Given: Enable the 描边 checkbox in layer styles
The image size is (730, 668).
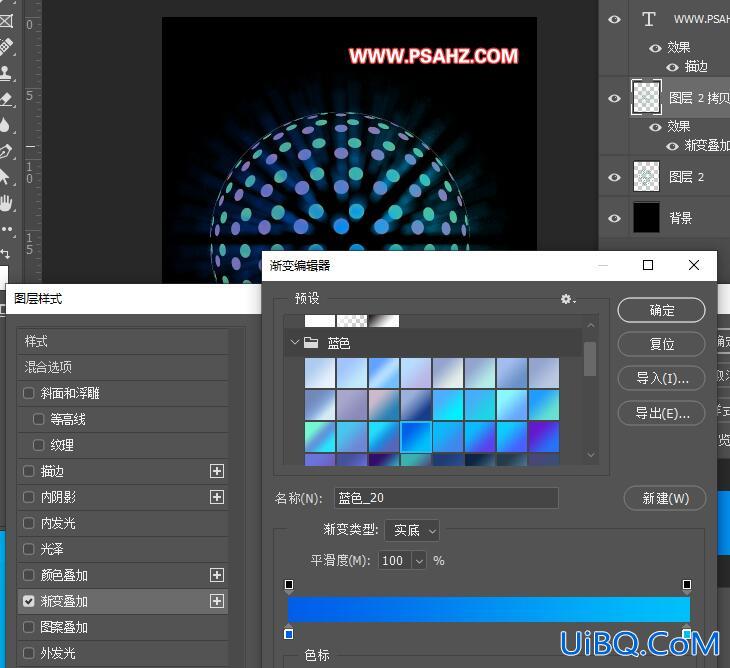Looking at the screenshot, I should (x=28, y=471).
